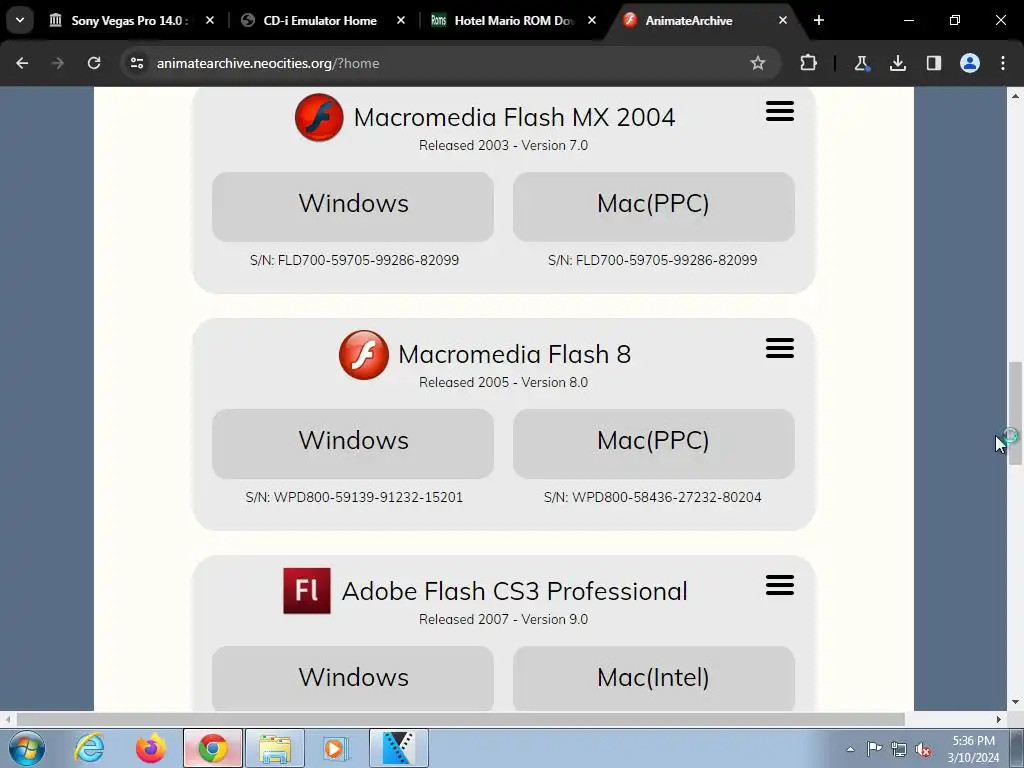1024x768 pixels.
Task: Toggle the Chrome side panel
Action: [x=934, y=63]
